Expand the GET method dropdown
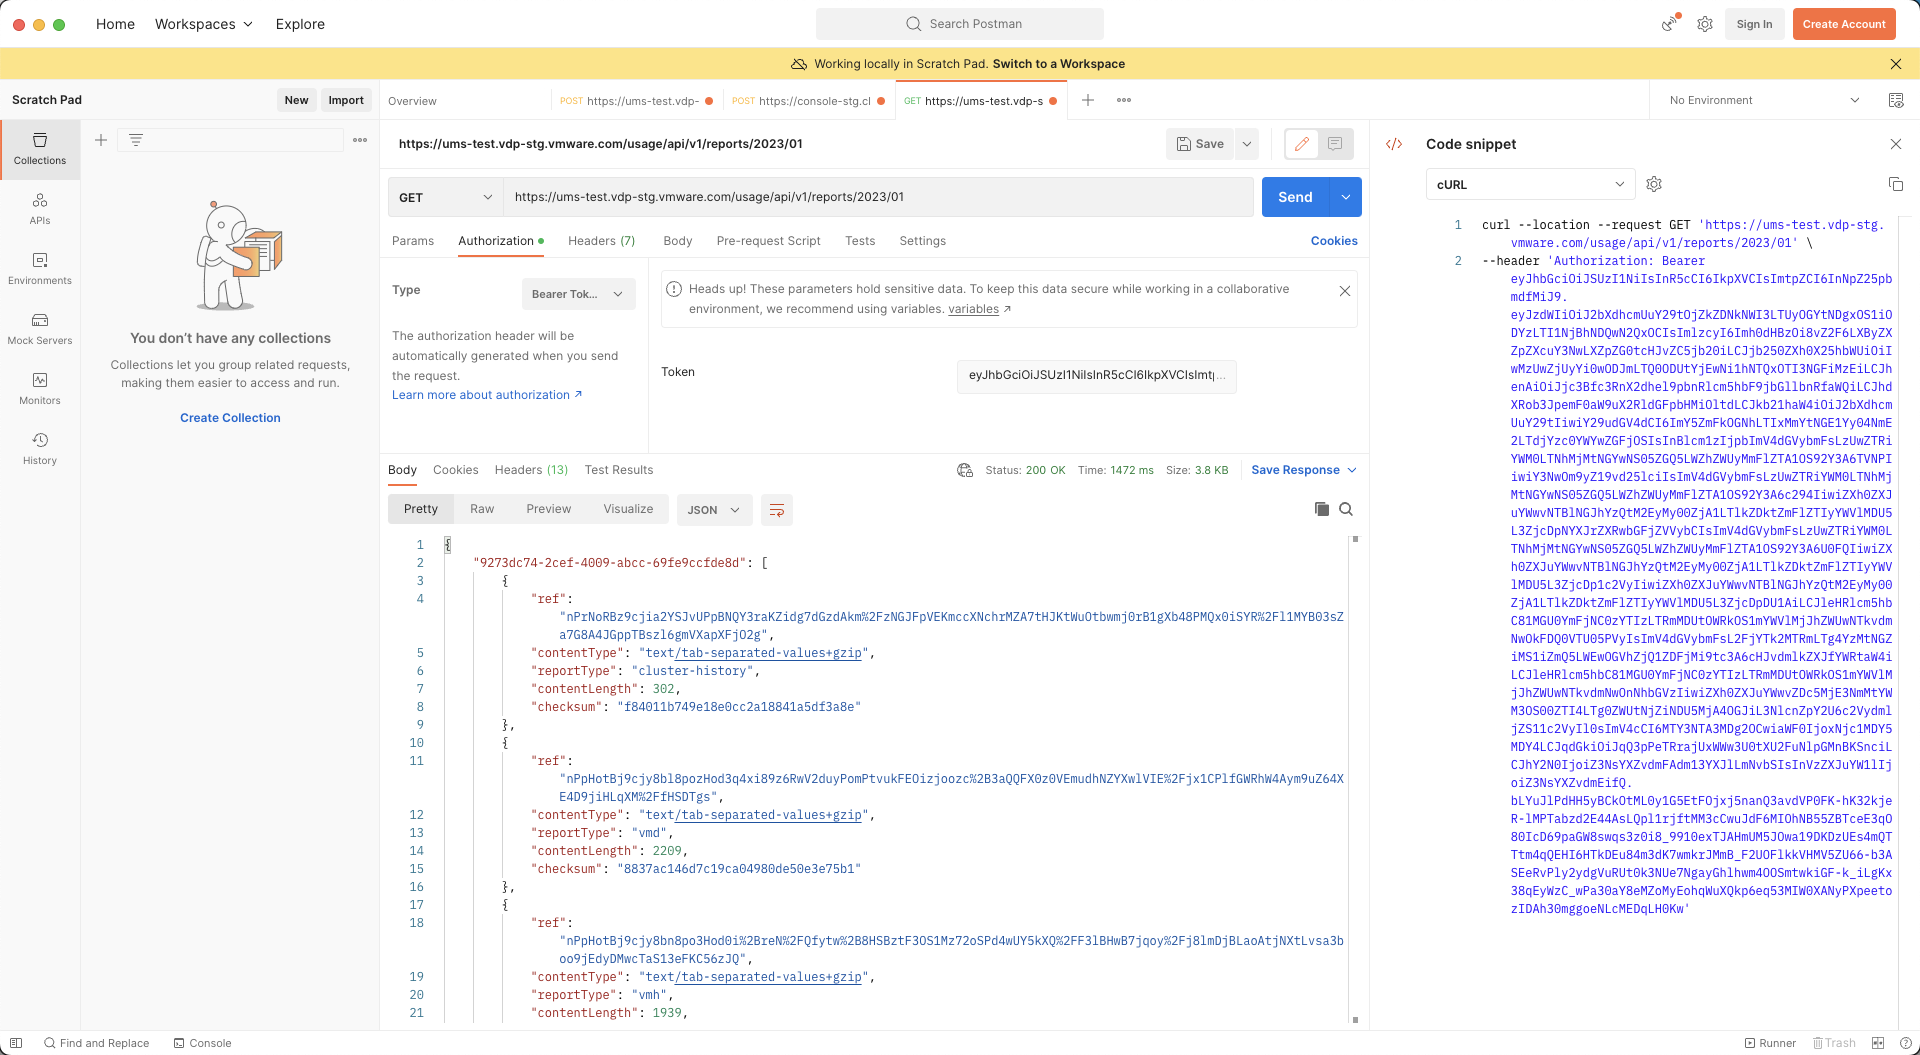1920x1055 pixels. [x=445, y=197]
